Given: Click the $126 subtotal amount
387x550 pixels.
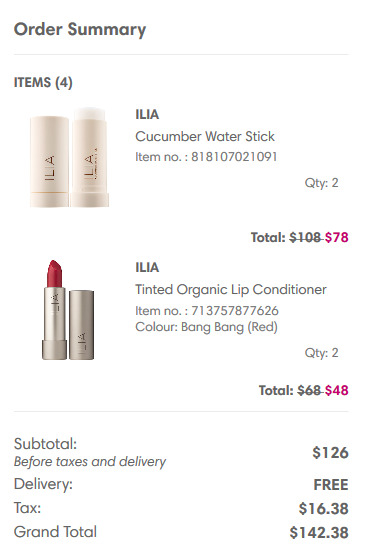Looking at the screenshot, I should coord(330,452).
